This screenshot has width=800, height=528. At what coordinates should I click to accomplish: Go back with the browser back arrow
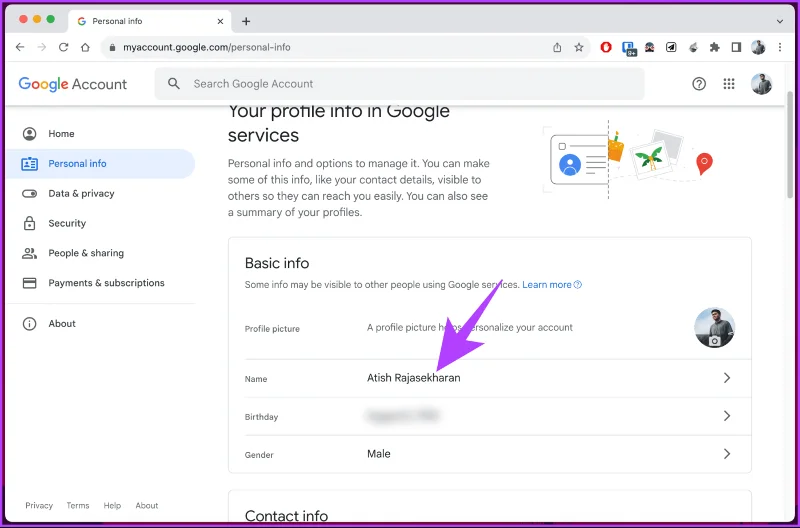click(x=20, y=47)
